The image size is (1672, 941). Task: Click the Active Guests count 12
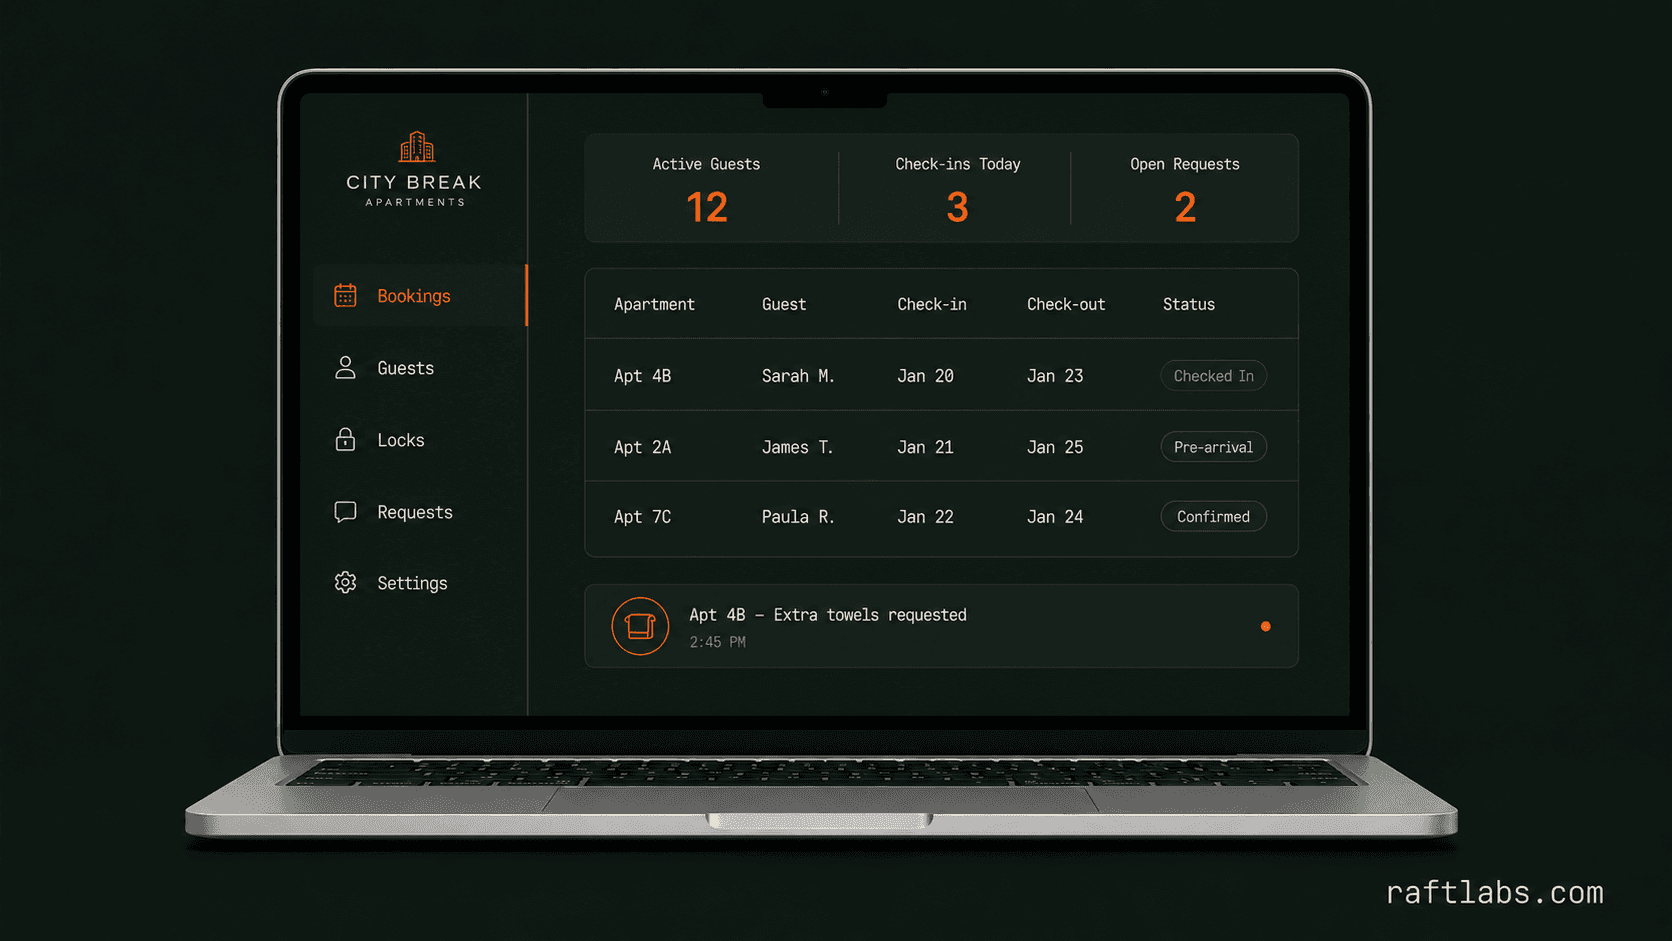click(707, 208)
